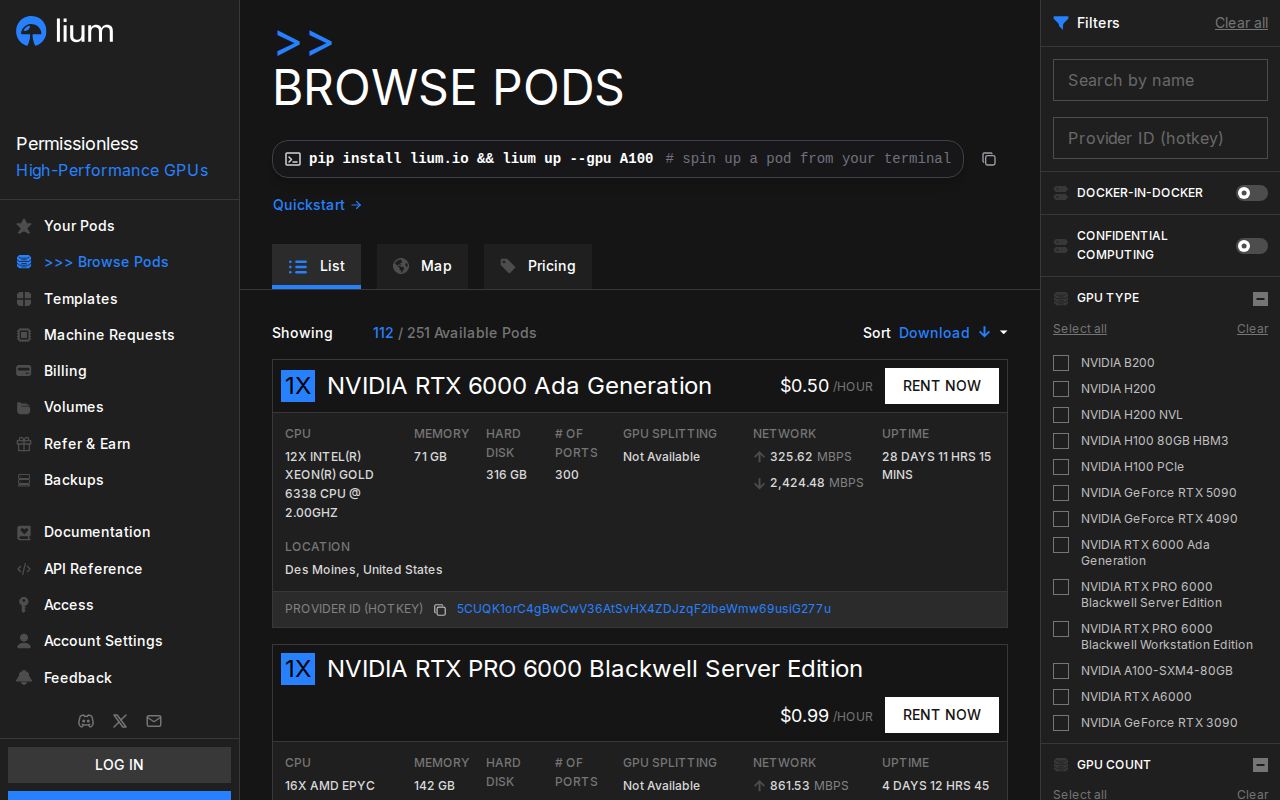Select the NVIDIA RTX A6000 checkbox

click(1061, 697)
